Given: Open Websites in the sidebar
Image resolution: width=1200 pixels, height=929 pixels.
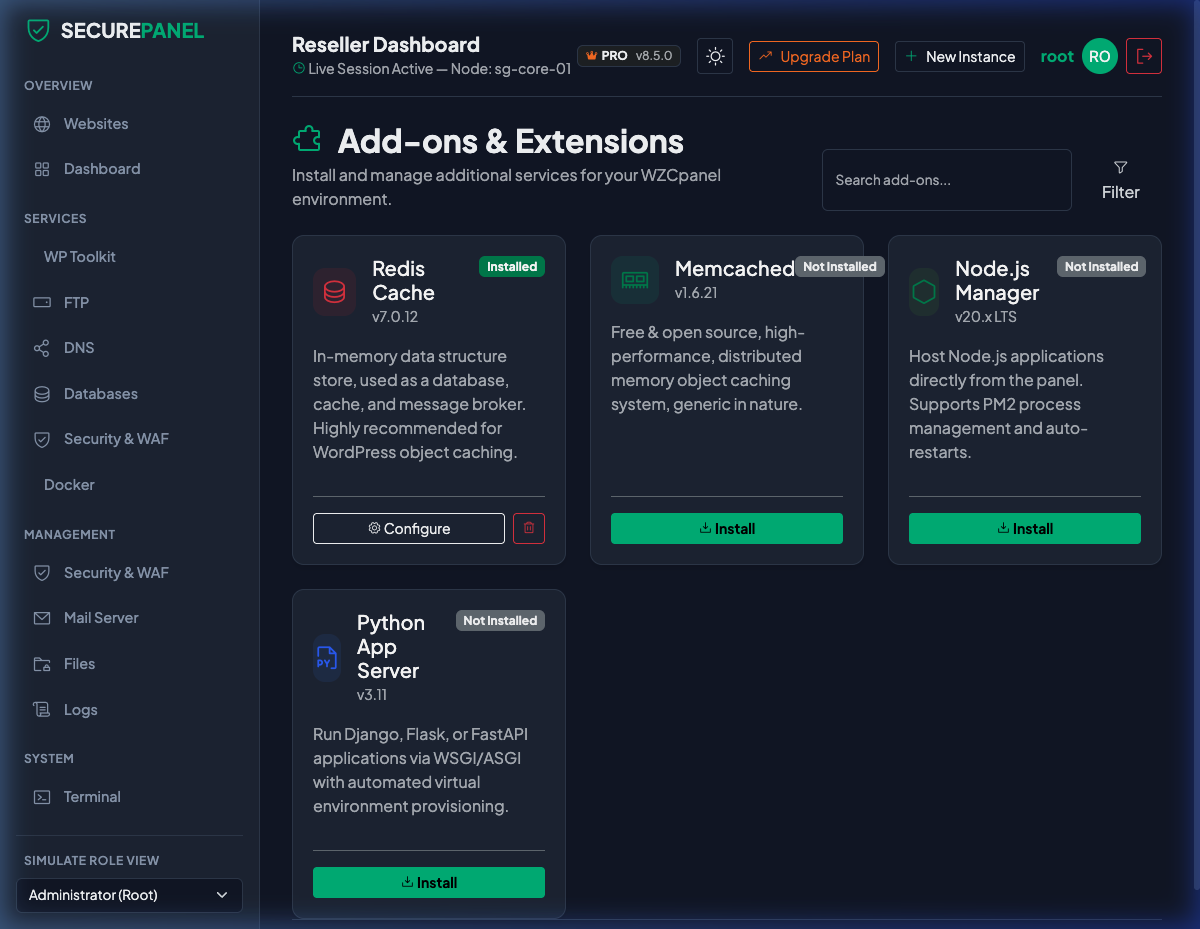Looking at the screenshot, I should (96, 124).
